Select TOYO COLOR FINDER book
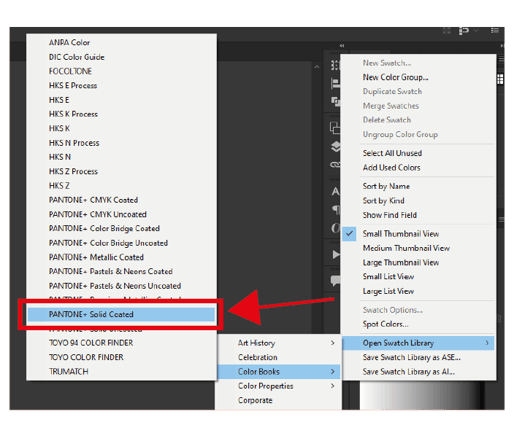Image resolution: width=514 pixels, height=425 pixels. click(x=86, y=357)
